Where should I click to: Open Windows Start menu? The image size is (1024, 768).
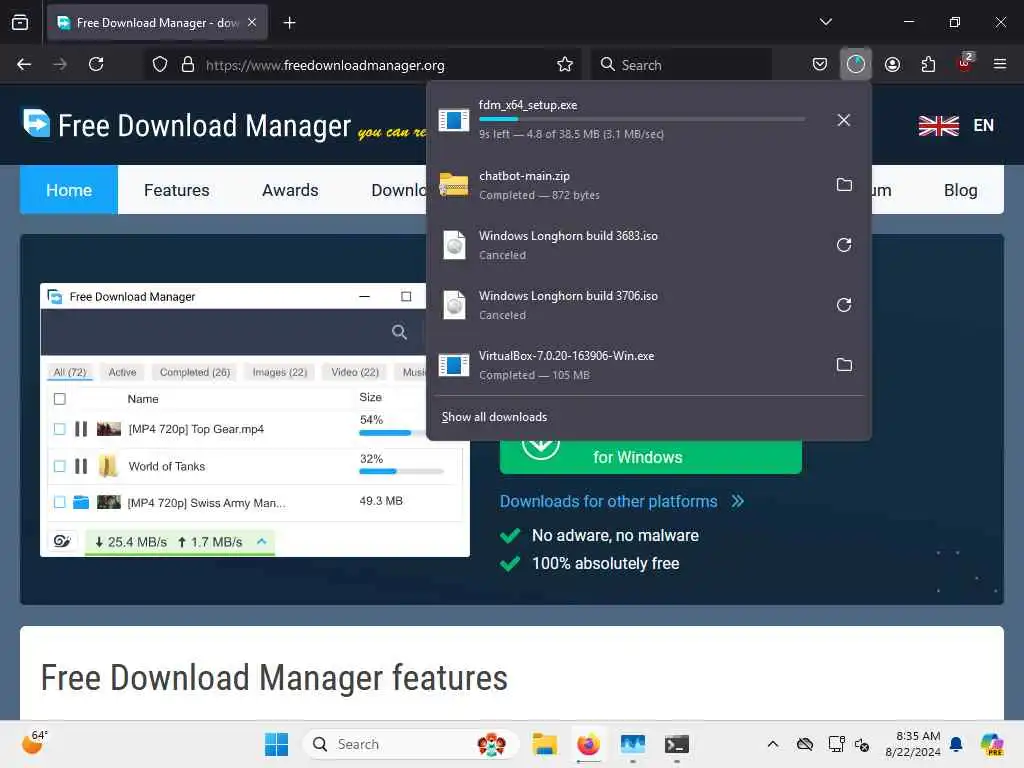[276, 744]
